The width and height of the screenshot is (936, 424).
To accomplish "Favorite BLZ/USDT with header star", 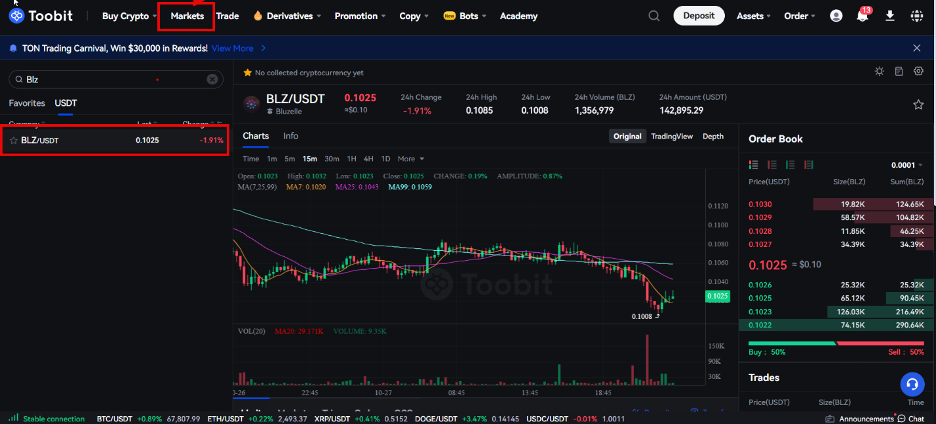I will (x=918, y=105).
